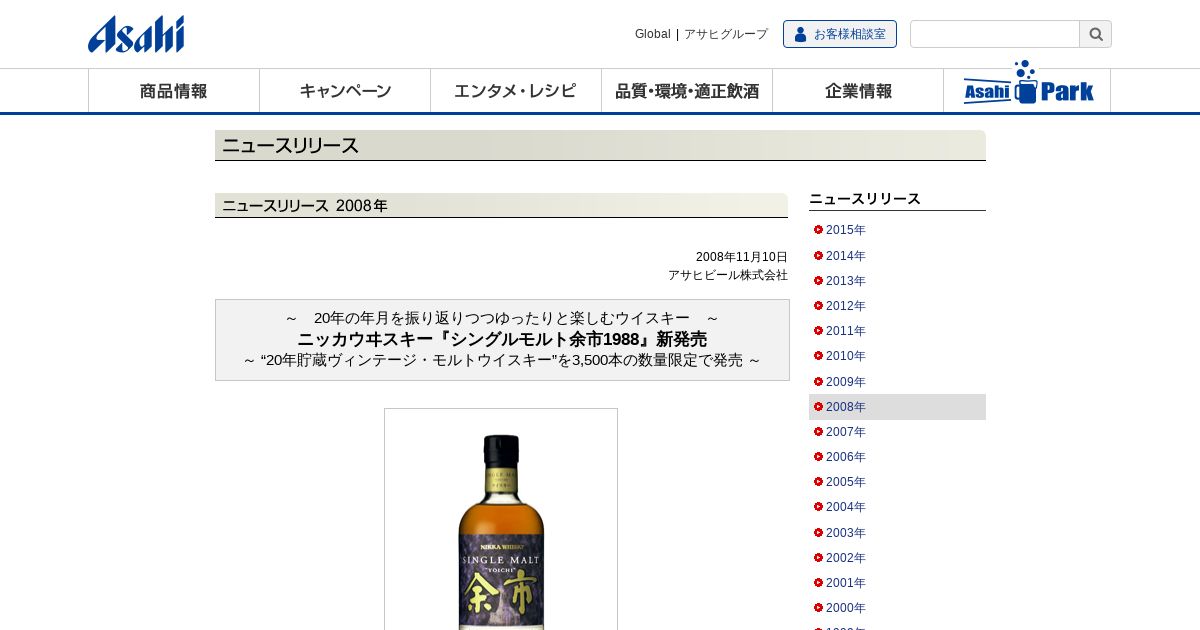Click the シングルモルト余市1988 headline
The width and height of the screenshot is (1200, 630).
[502, 339]
